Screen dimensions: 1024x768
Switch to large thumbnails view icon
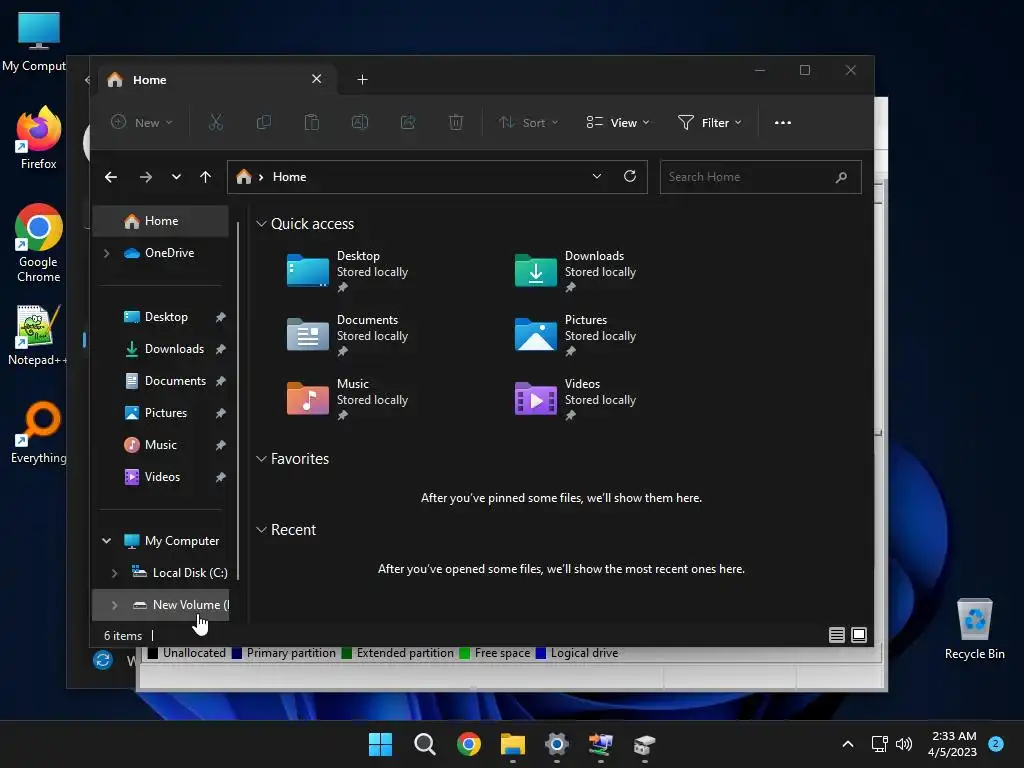(859, 635)
